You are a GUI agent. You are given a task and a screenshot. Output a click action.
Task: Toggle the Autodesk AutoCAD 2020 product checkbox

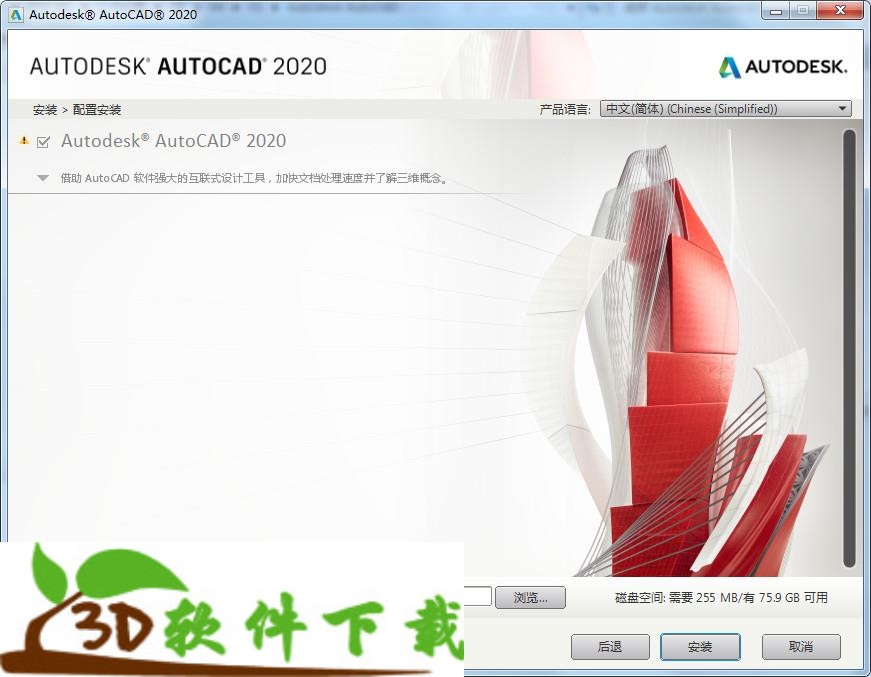coord(43,142)
